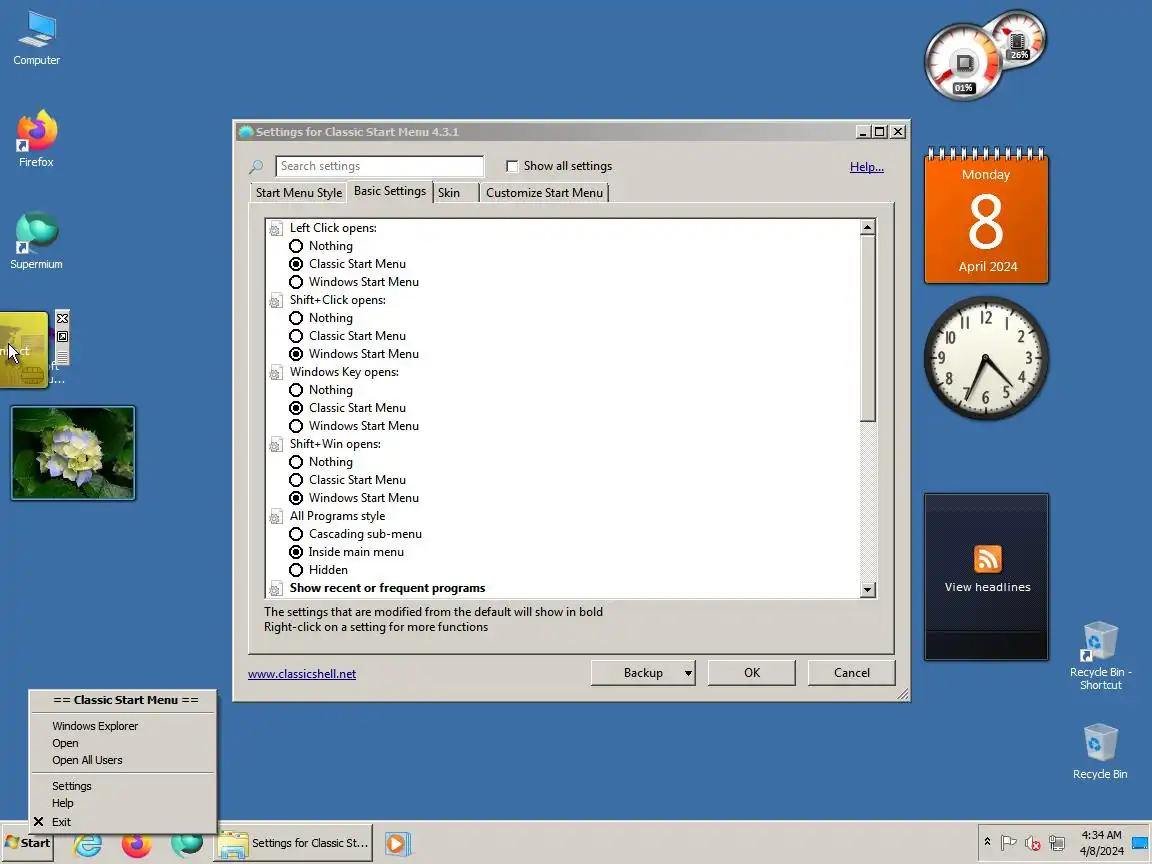Open the Supermium desktop shortcut

point(36,240)
